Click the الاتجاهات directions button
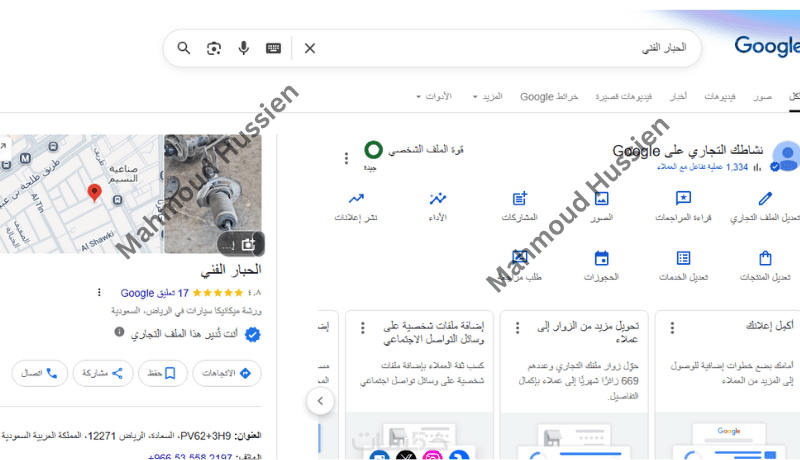The image size is (800, 460). pyautogui.click(x=227, y=373)
